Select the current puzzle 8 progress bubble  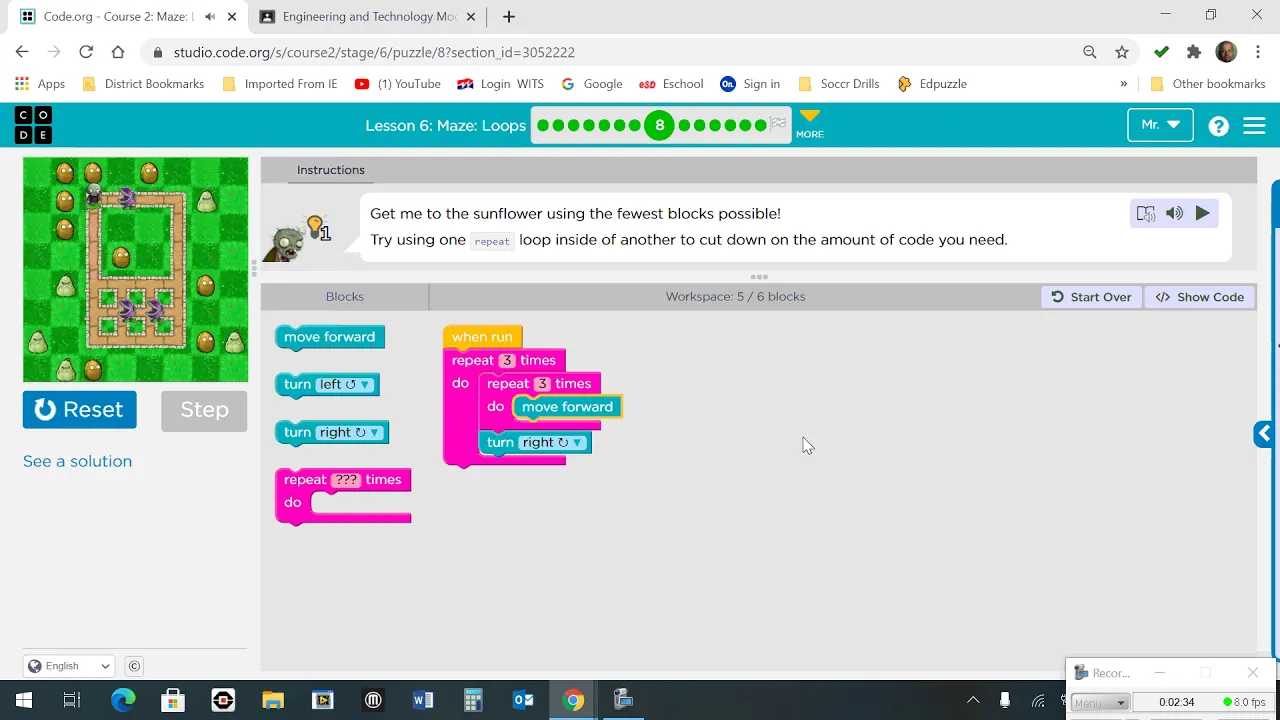point(659,125)
